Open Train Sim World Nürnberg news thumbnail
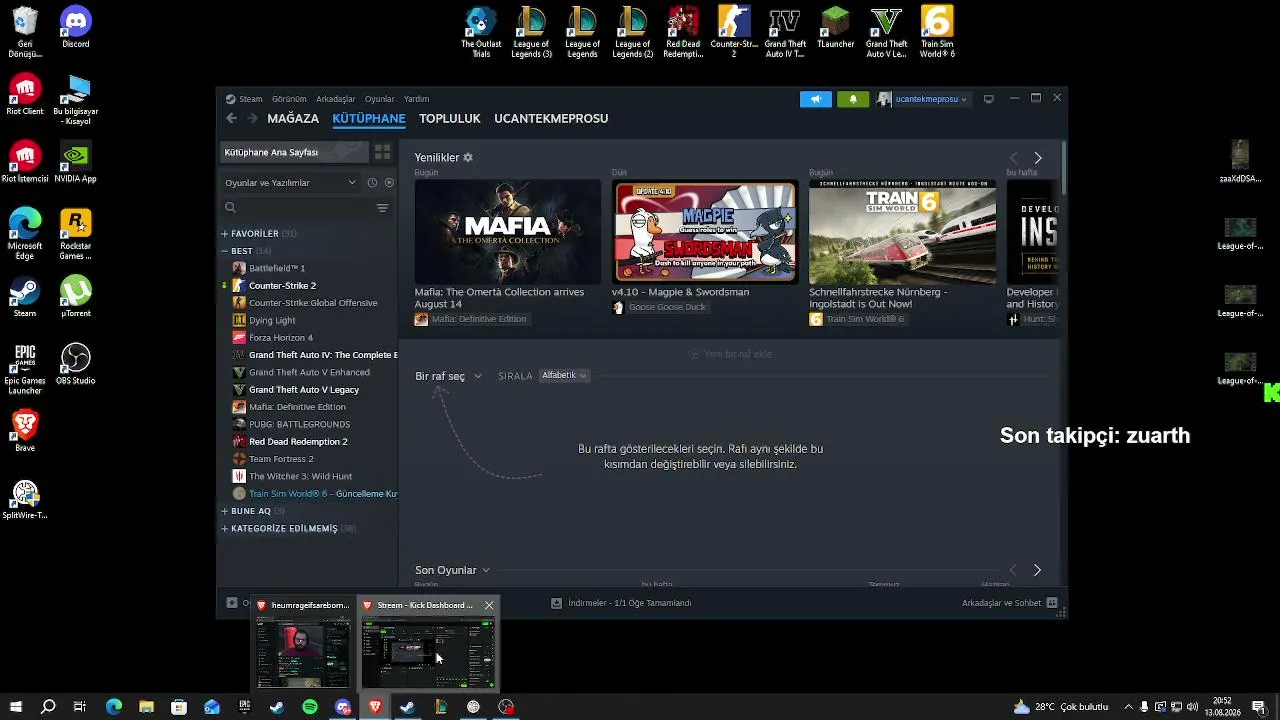 point(902,232)
